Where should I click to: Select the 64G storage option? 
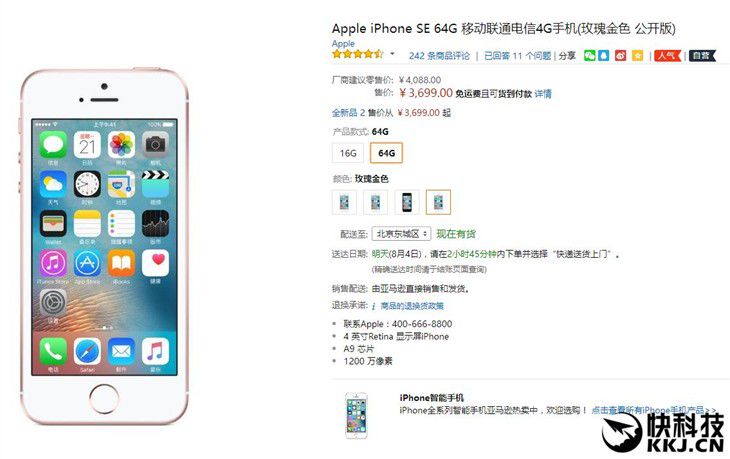[386, 153]
